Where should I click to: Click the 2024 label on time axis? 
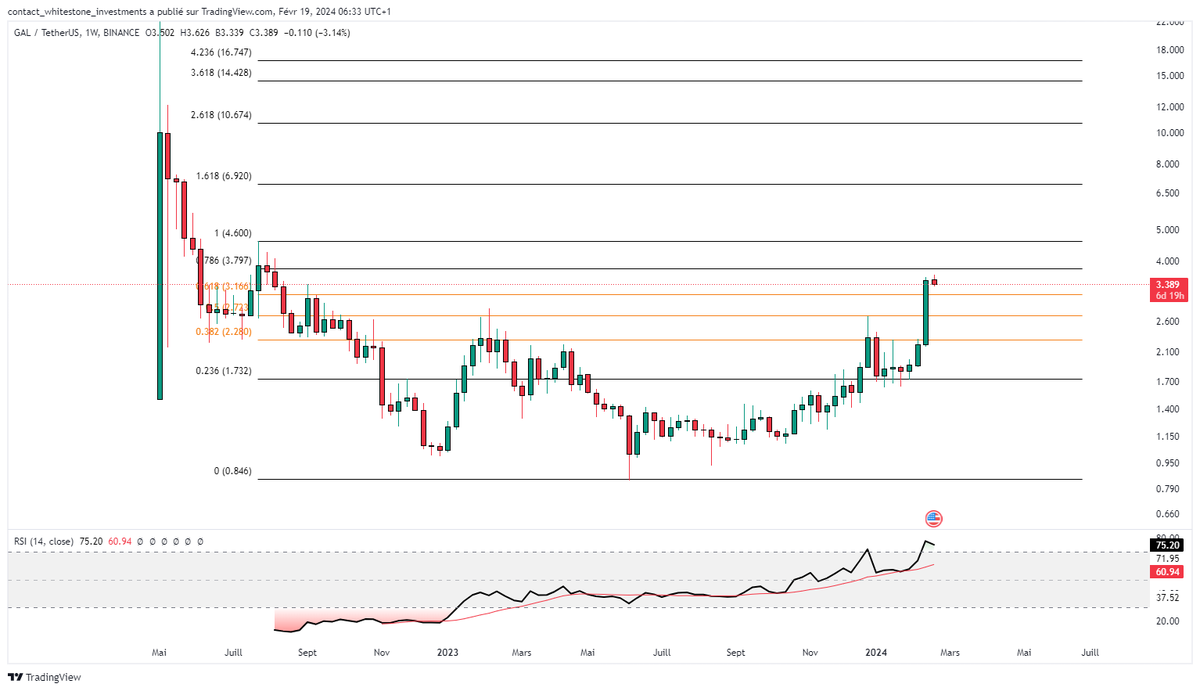876,652
